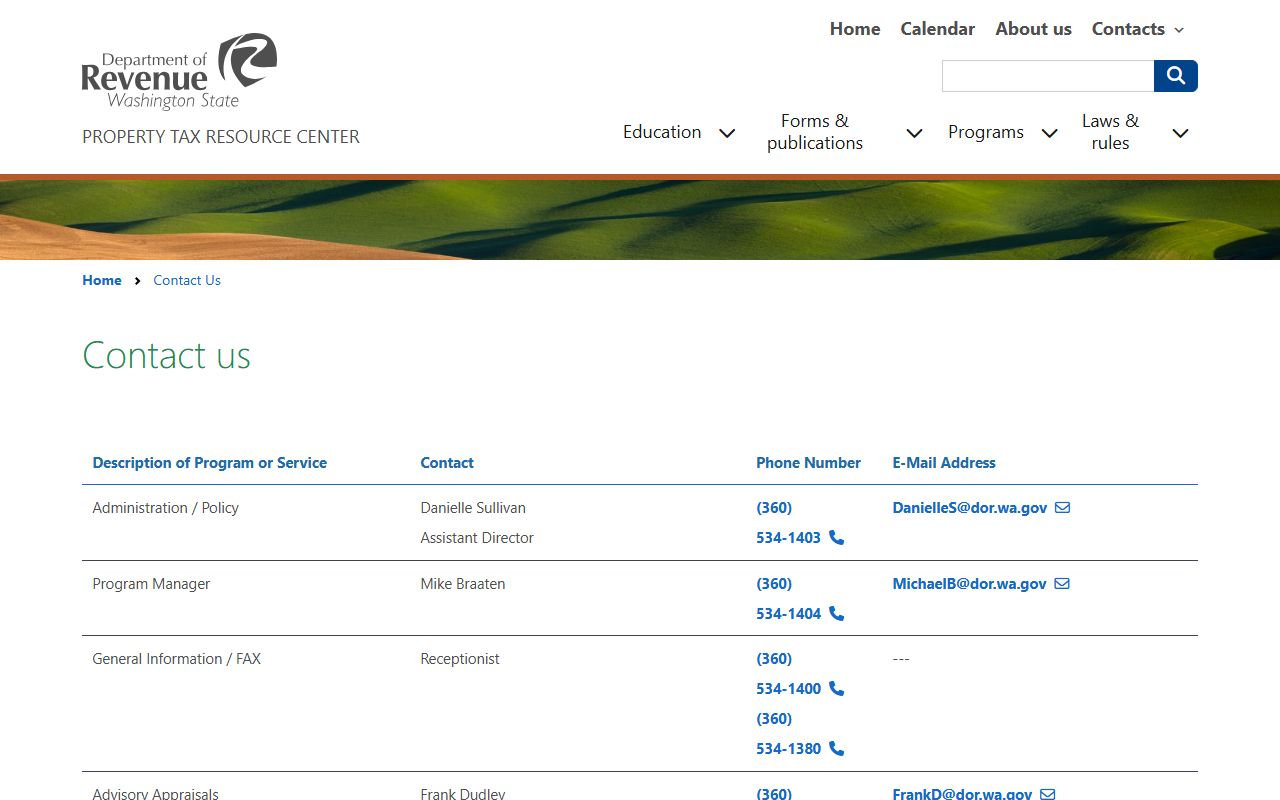This screenshot has height=800, width=1280.
Task: Select Forms & publications navigation item
Action: click(815, 132)
